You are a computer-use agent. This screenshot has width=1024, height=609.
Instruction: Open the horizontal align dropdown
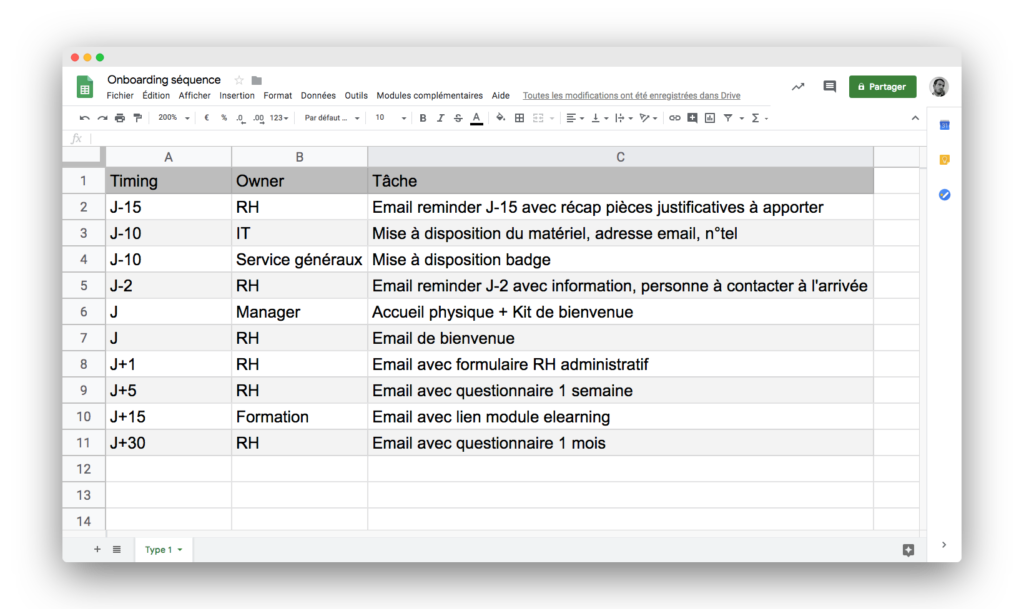[x=575, y=118]
